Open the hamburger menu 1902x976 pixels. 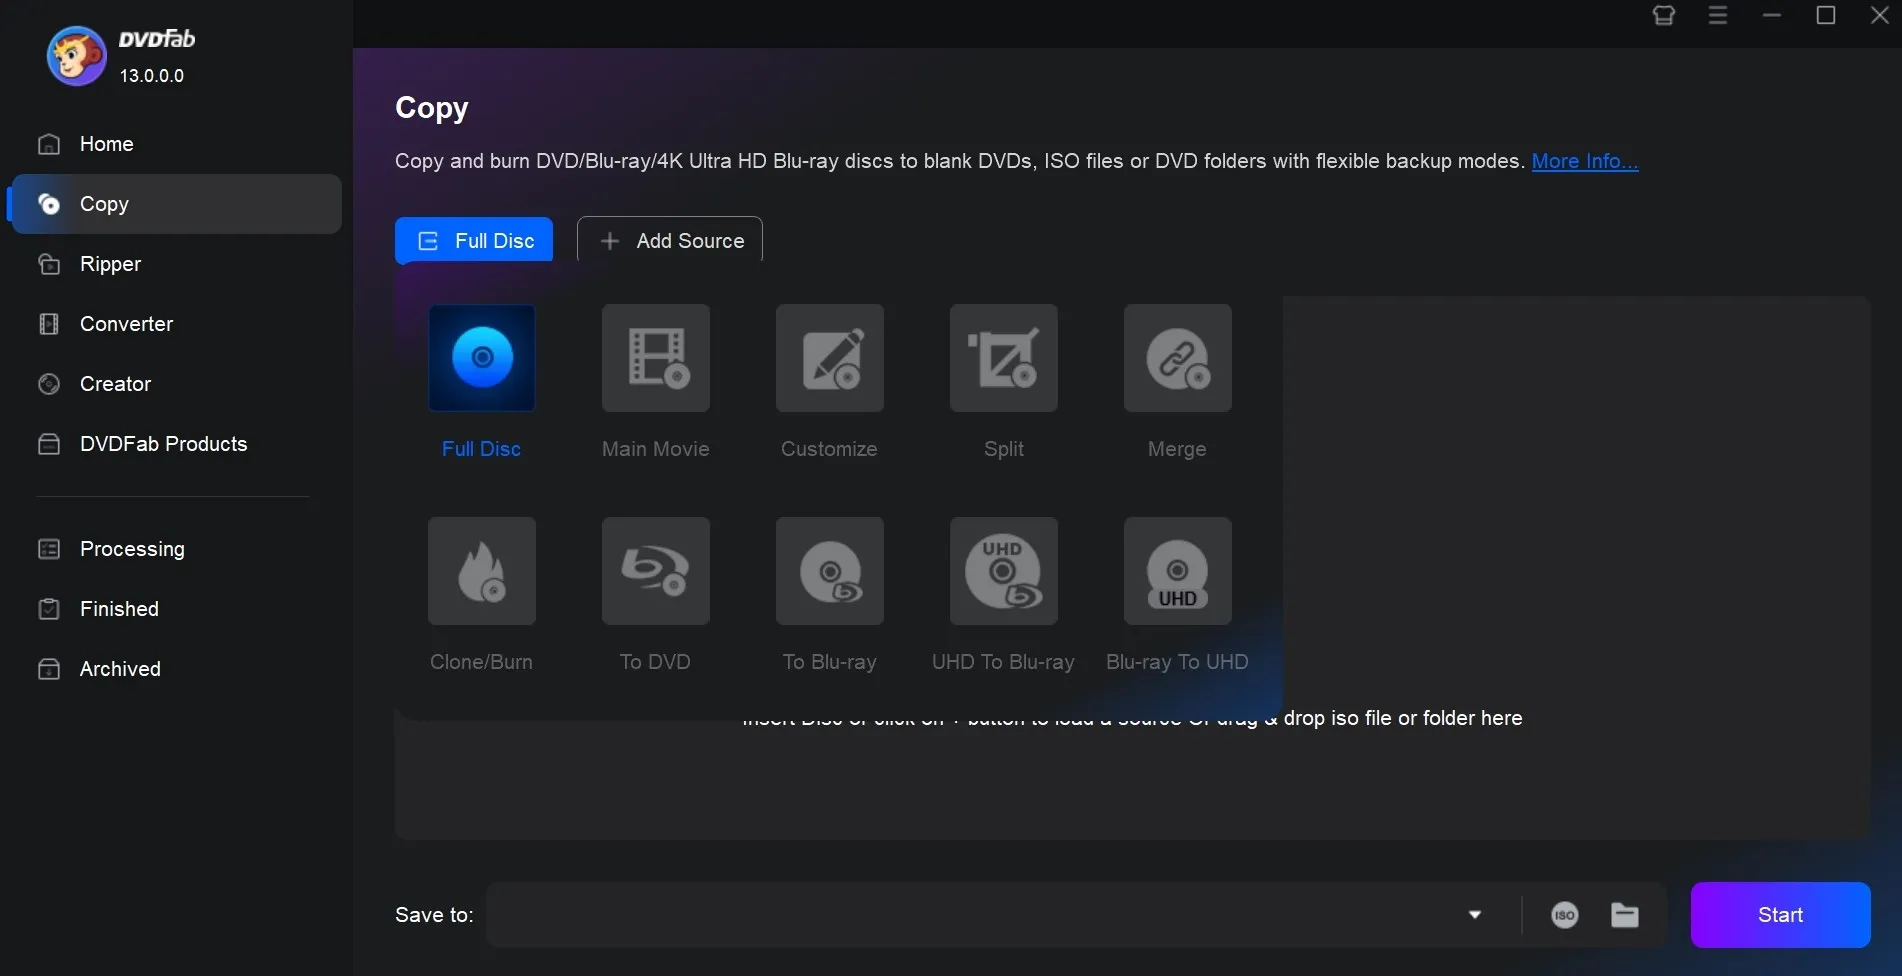[1718, 15]
